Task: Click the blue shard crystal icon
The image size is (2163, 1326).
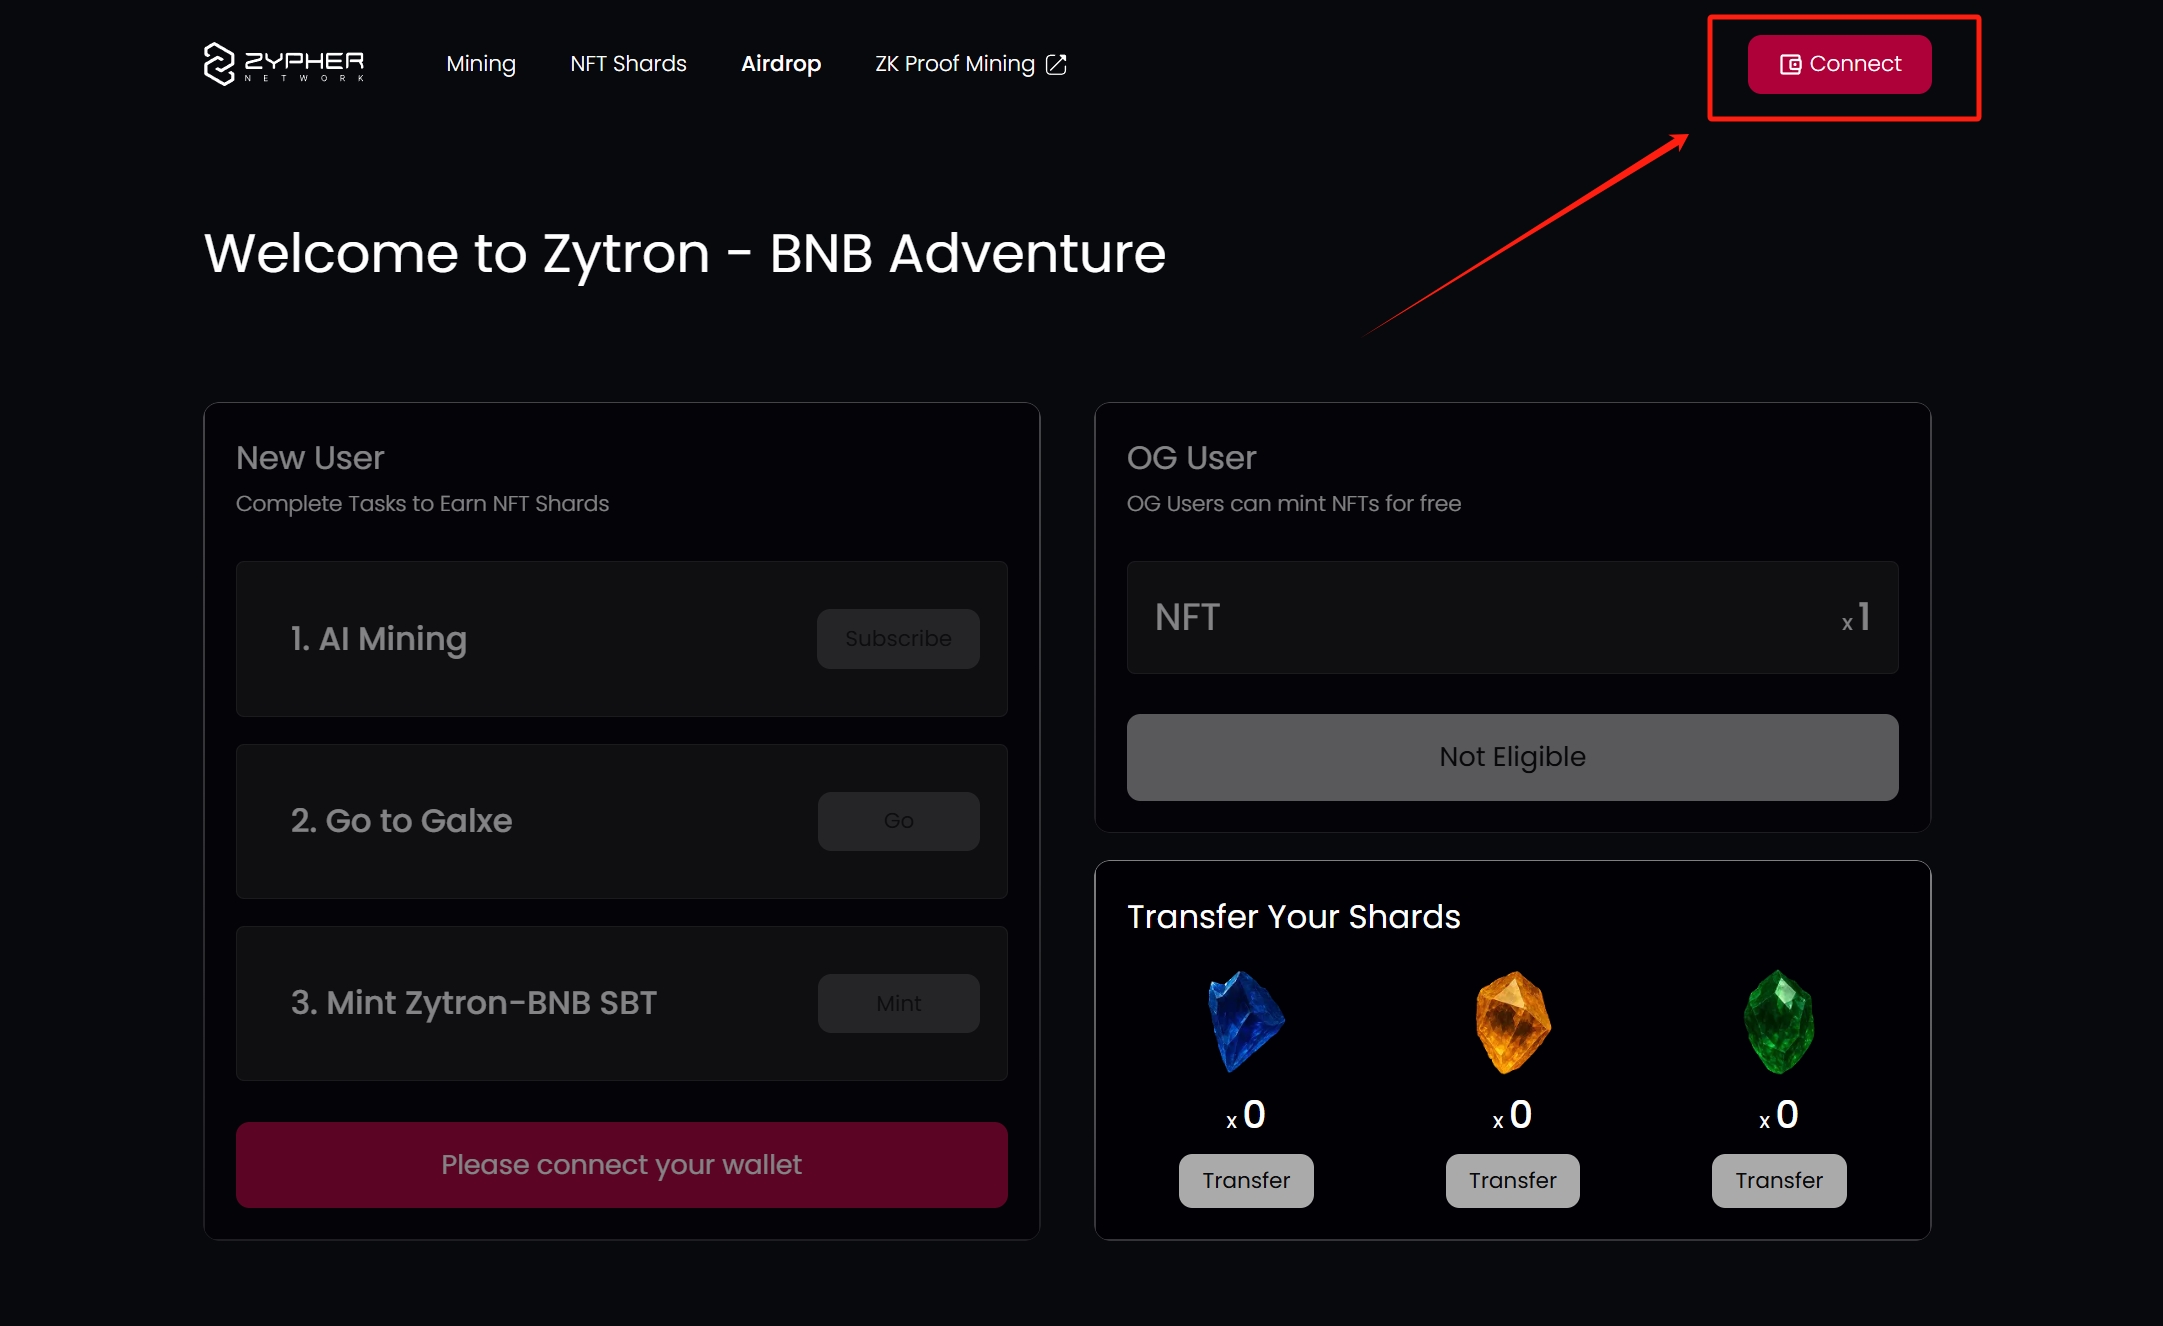Action: pos(1245,1021)
